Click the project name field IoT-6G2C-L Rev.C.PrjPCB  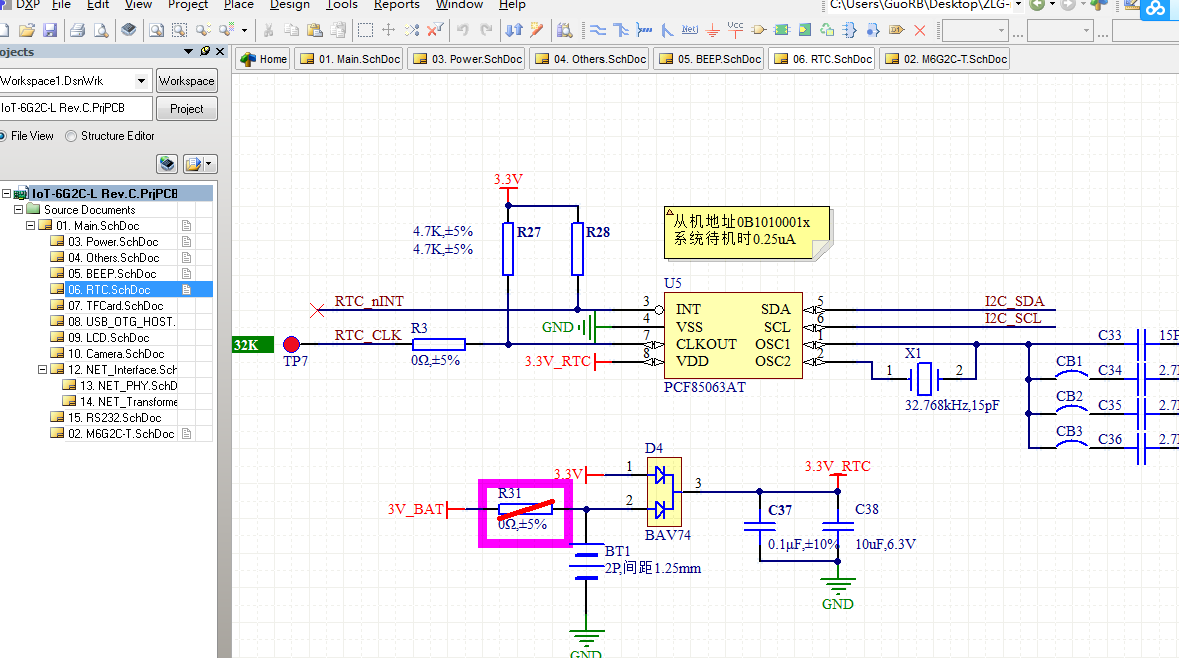click(x=76, y=108)
